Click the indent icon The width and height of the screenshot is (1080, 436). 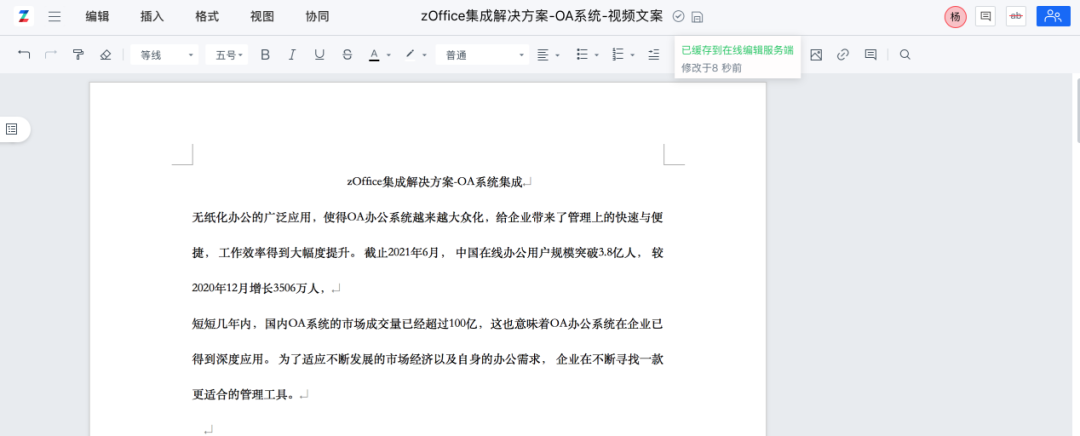(654, 54)
